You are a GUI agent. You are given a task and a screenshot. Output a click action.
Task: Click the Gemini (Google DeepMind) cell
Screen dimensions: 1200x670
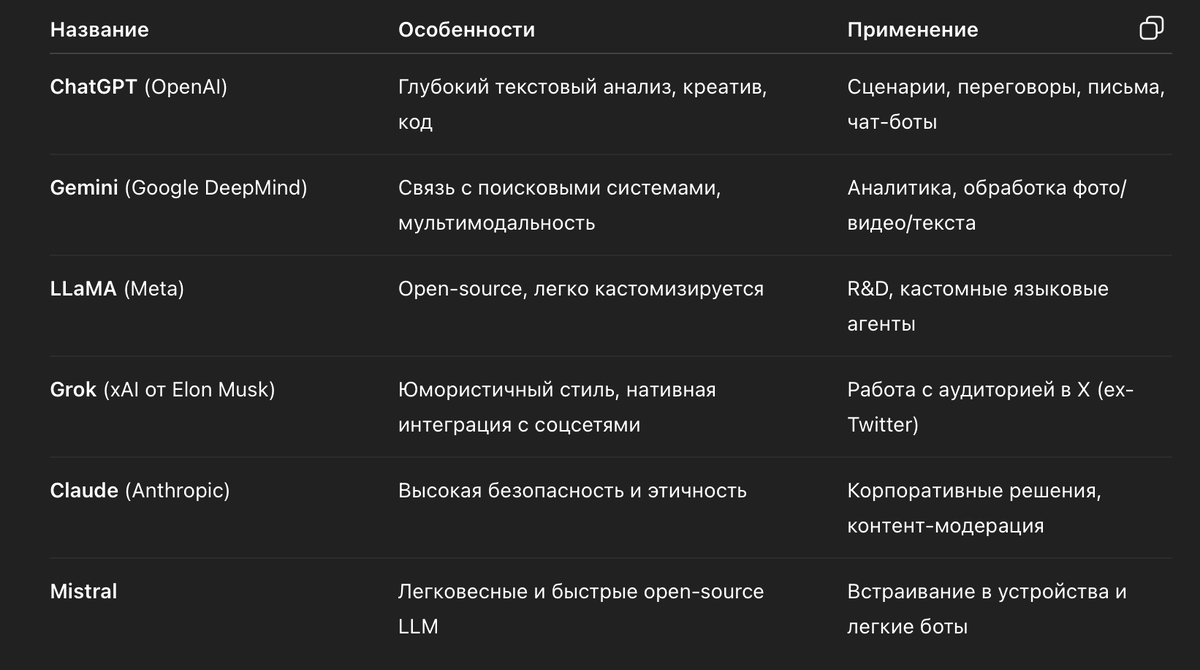tap(178, 188)
